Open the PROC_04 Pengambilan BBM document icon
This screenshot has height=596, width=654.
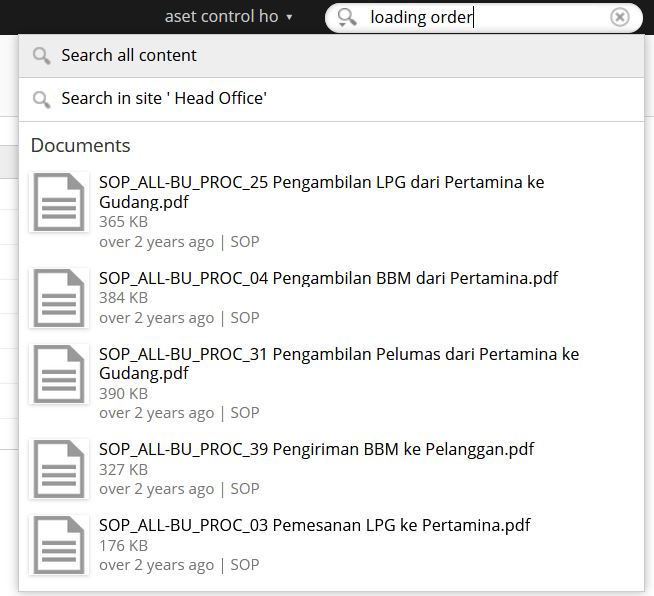[59, 298]
